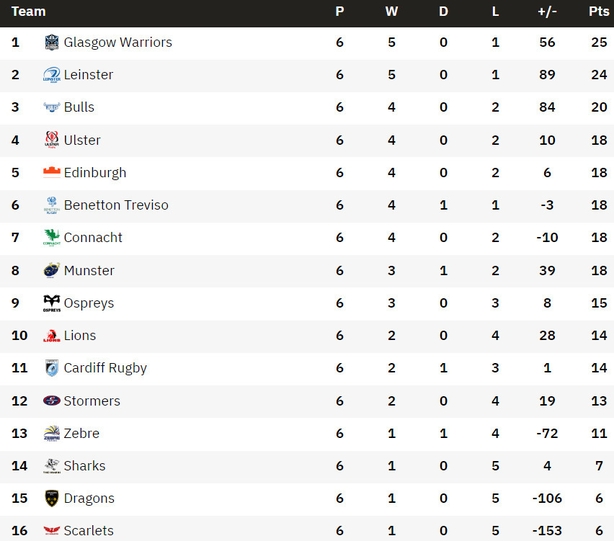Viewport: 614px width, 541px height.
Task: Open the Benetton Treviso team link
Action: (116, 205)
